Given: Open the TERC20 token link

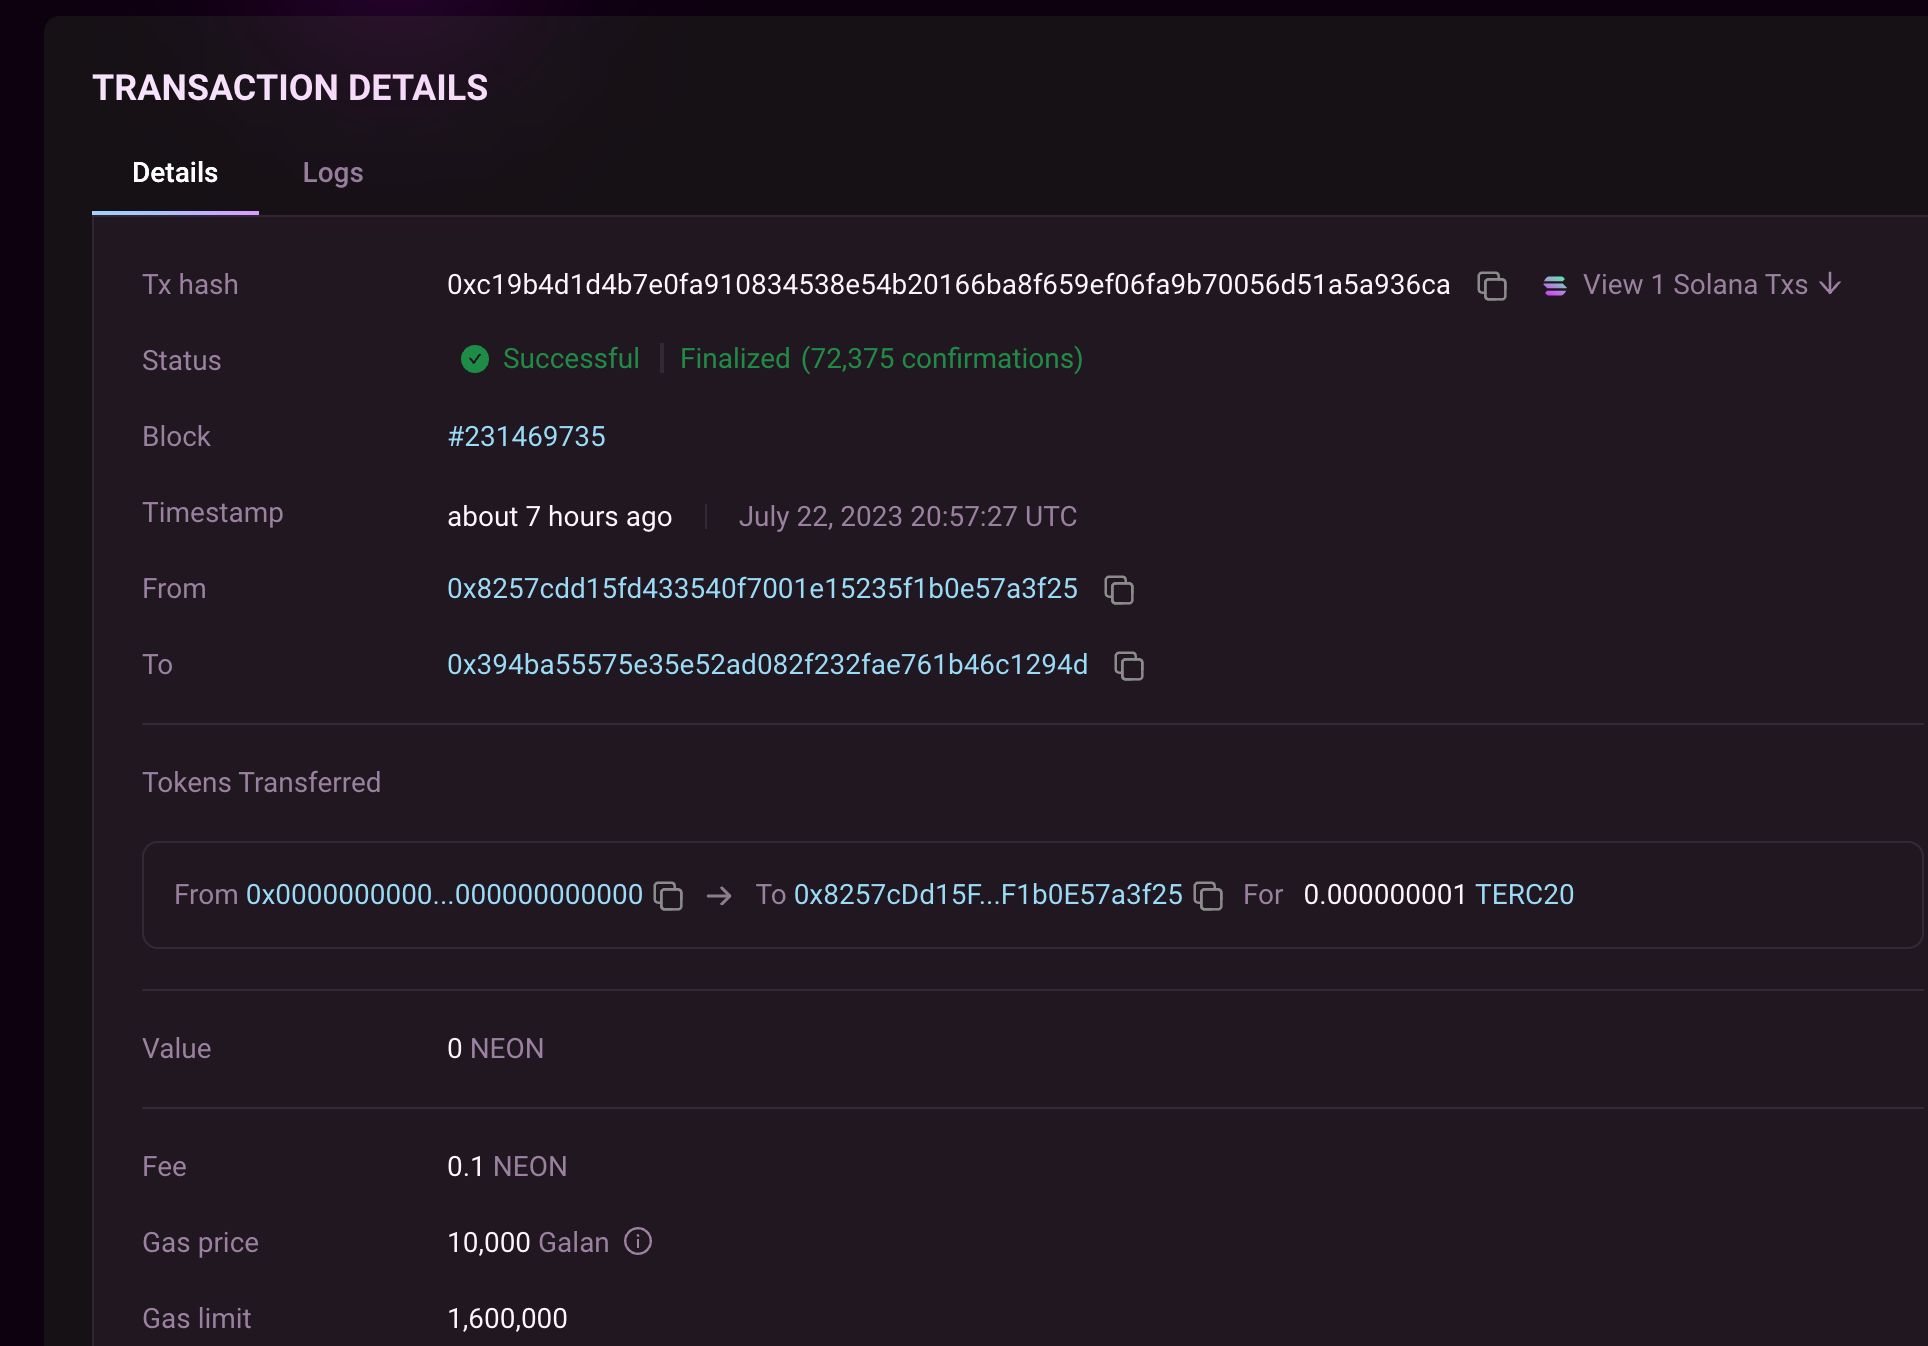Looking at the screenshot, I should point(1524,895).
